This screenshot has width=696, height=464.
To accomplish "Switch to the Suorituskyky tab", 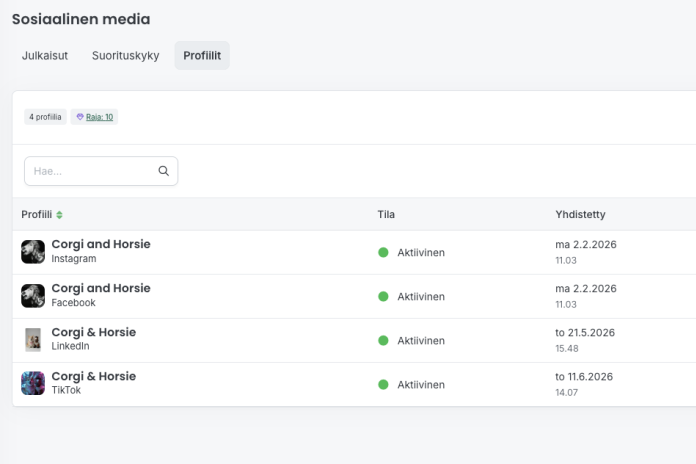I will (x=126, y=56).
